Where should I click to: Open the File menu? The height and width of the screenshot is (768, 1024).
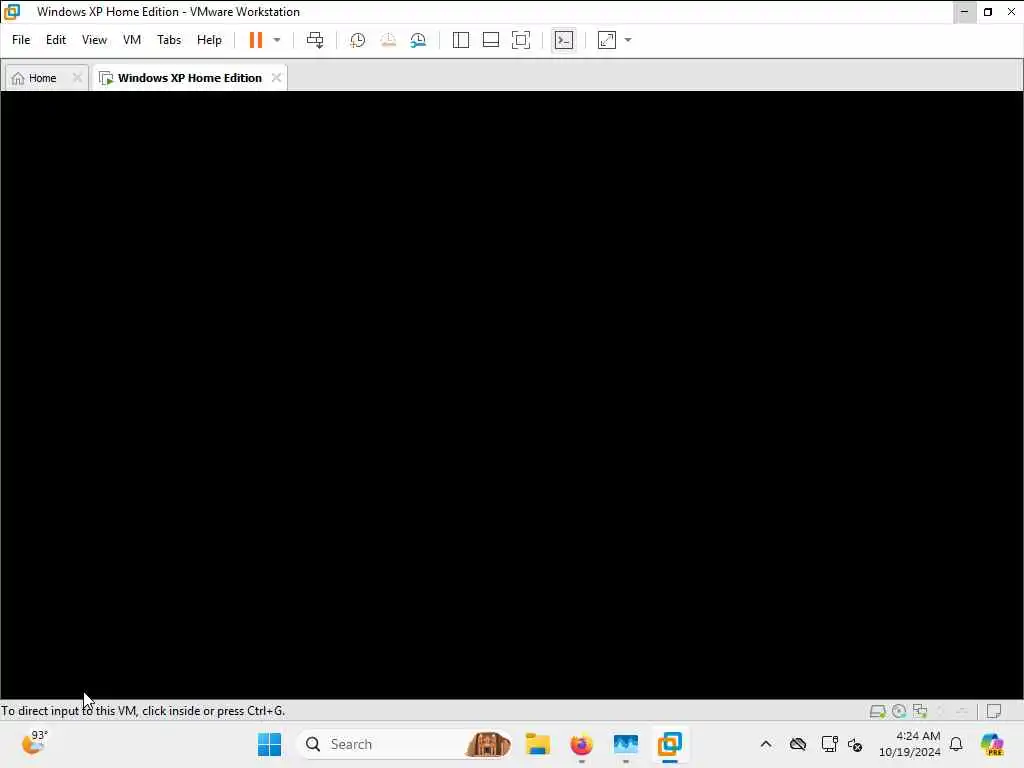[x=21, y=40]
